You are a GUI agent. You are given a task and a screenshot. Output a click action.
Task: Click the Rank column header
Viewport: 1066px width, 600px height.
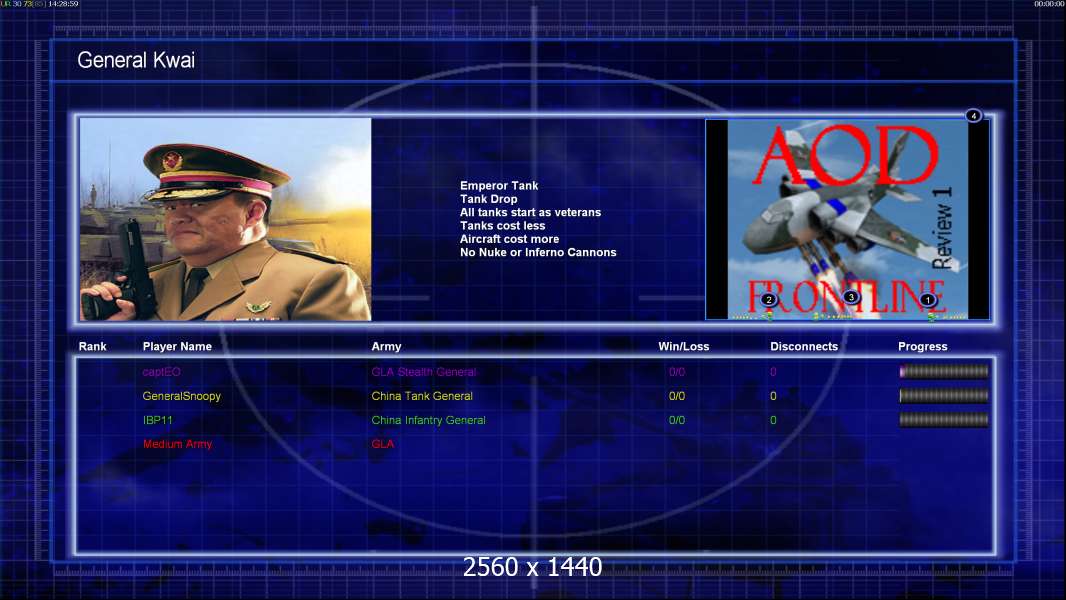tap(92, 347)
